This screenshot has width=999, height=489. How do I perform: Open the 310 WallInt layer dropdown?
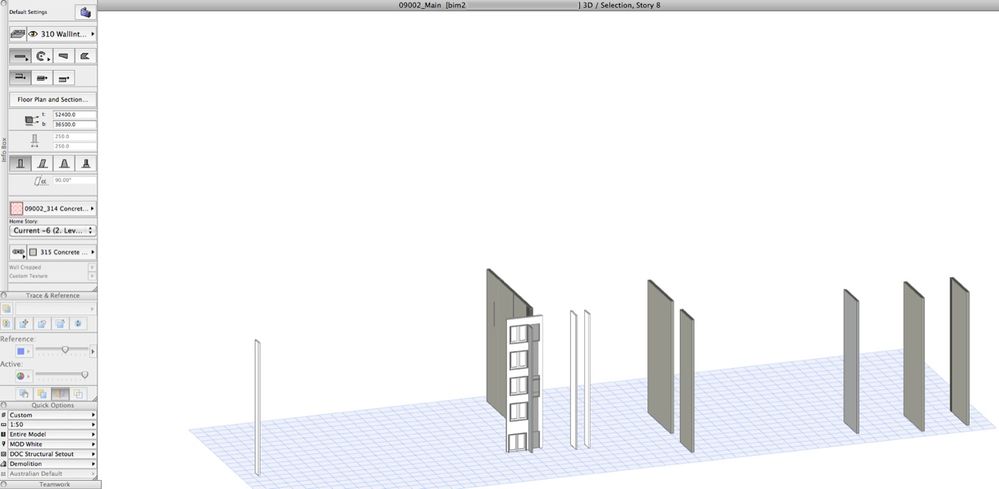[x=62, y=34]
